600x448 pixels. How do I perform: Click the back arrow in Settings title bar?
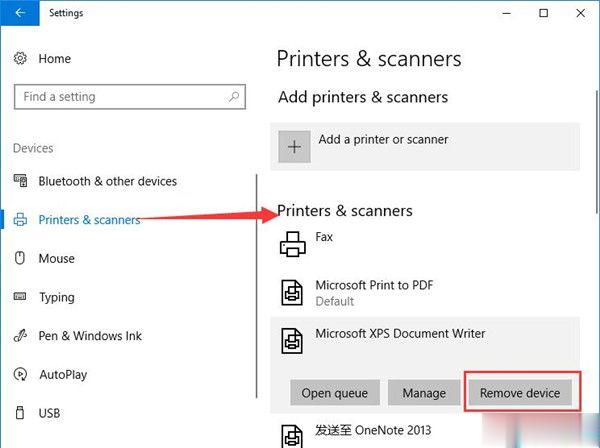coord(20,13)
